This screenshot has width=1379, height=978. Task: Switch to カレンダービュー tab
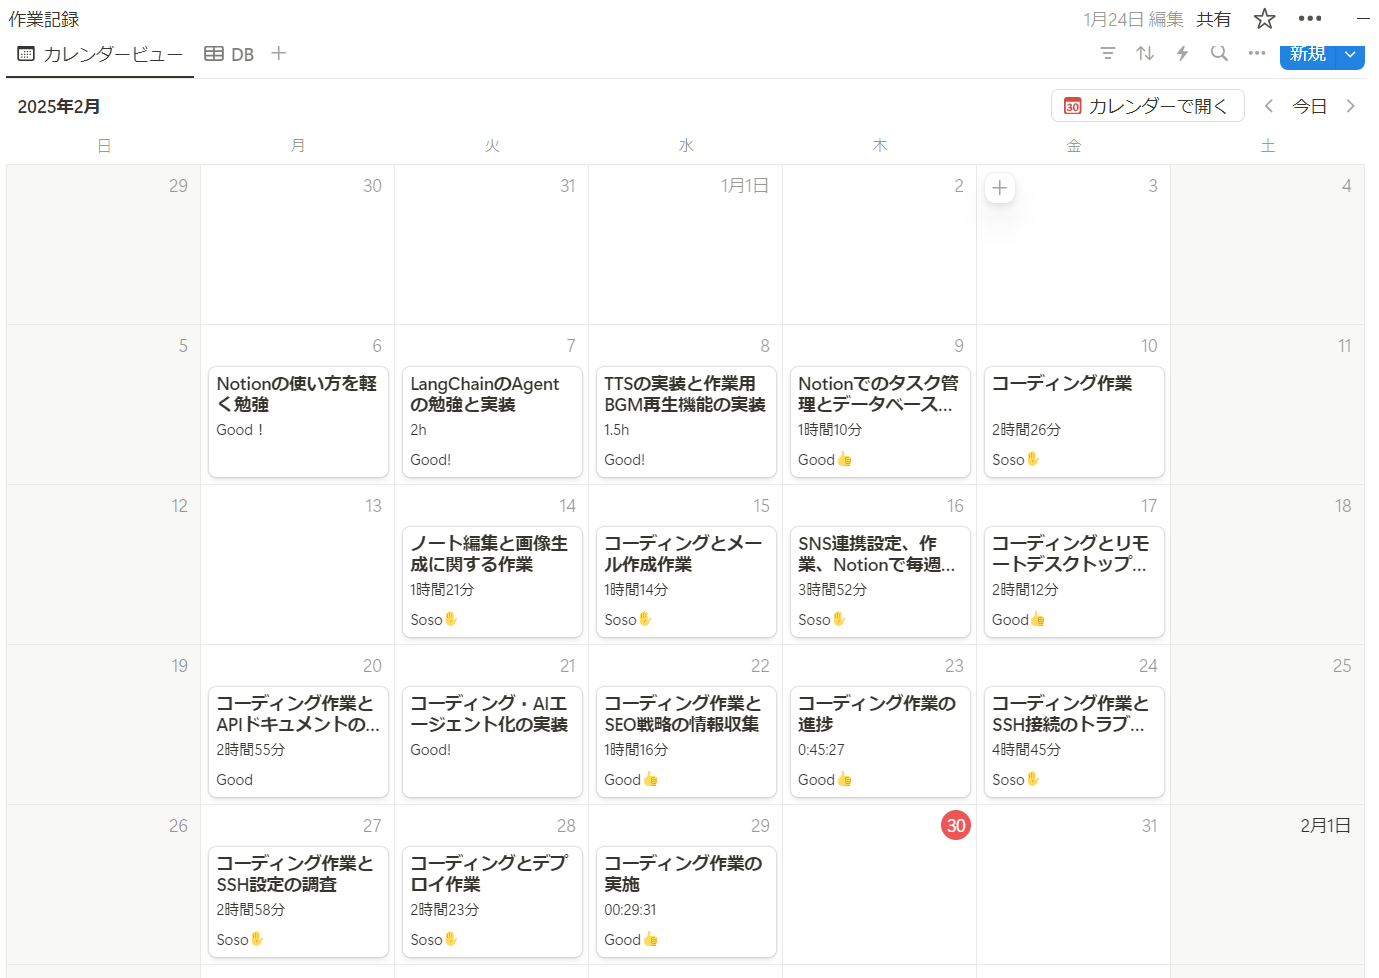point(100,54)
